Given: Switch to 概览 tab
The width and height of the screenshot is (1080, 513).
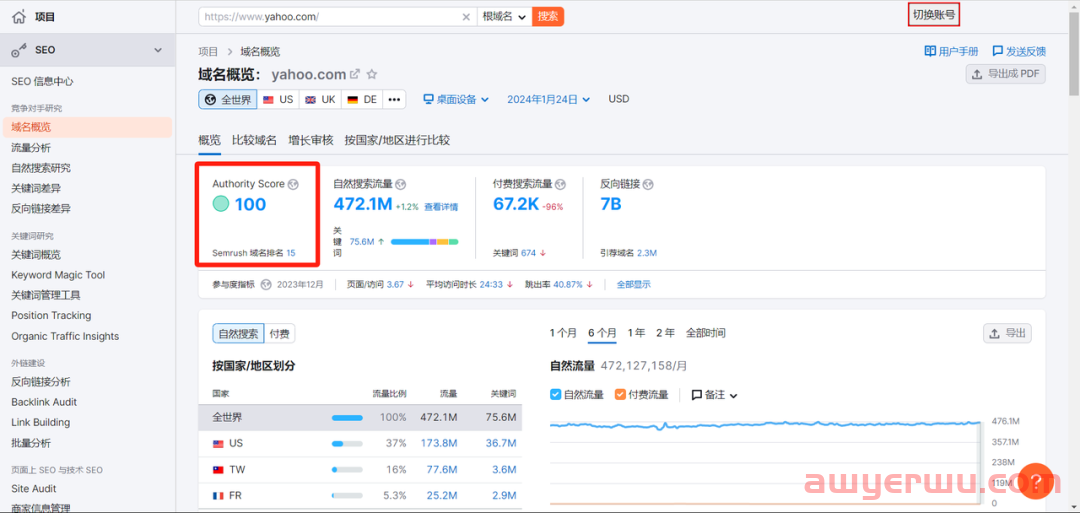Looking at the screenshot, I should [209, 140].
